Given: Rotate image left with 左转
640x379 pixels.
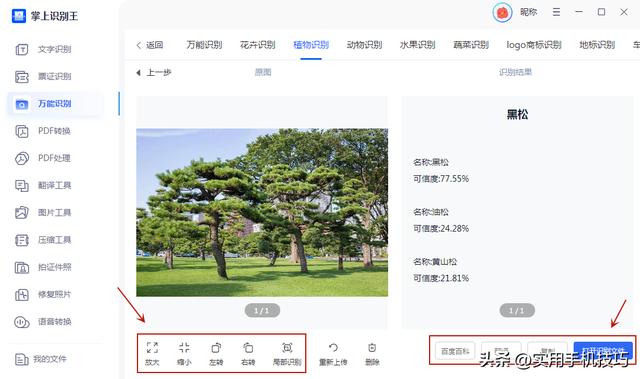Looking at the screenshot, I should [x=216, y=353].
